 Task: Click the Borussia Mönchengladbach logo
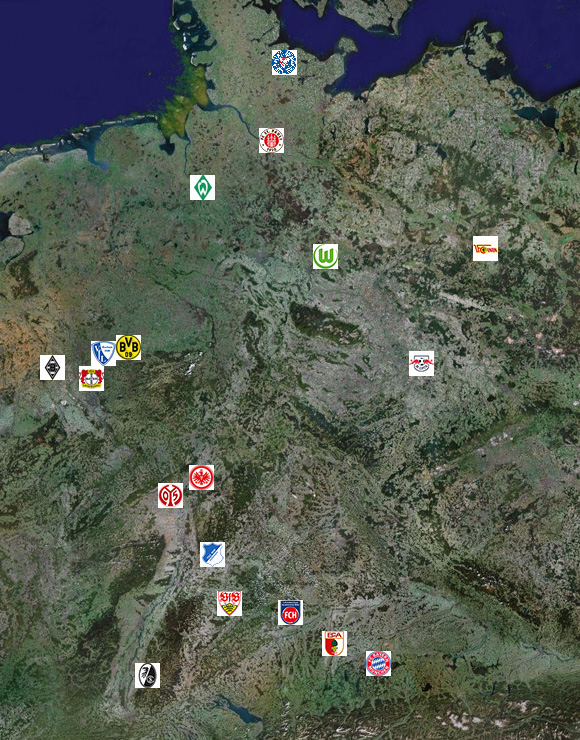pyautogui.click(x=52, y=367)
